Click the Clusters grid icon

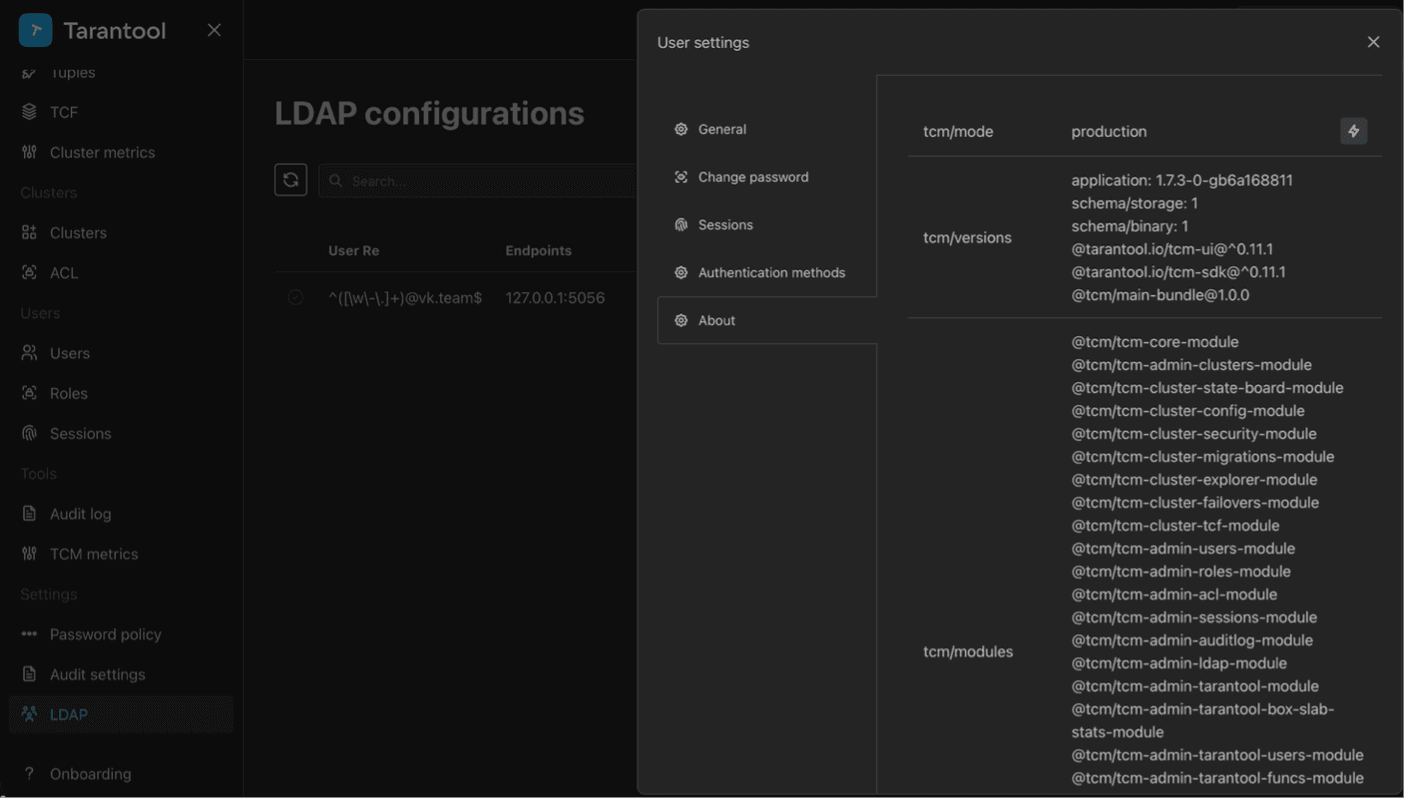(x=29, y=232)
